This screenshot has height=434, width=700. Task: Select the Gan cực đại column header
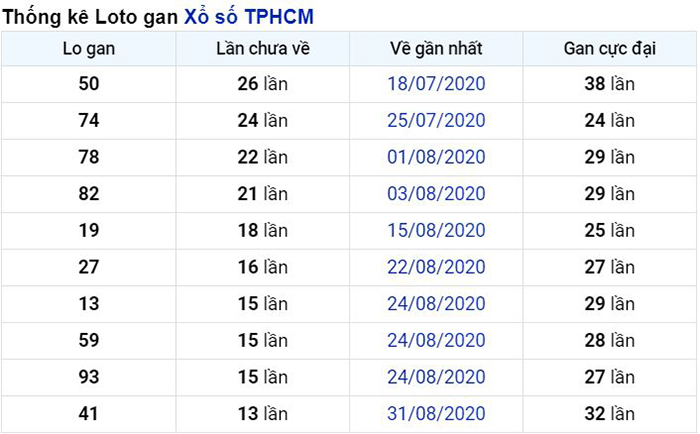610,49
